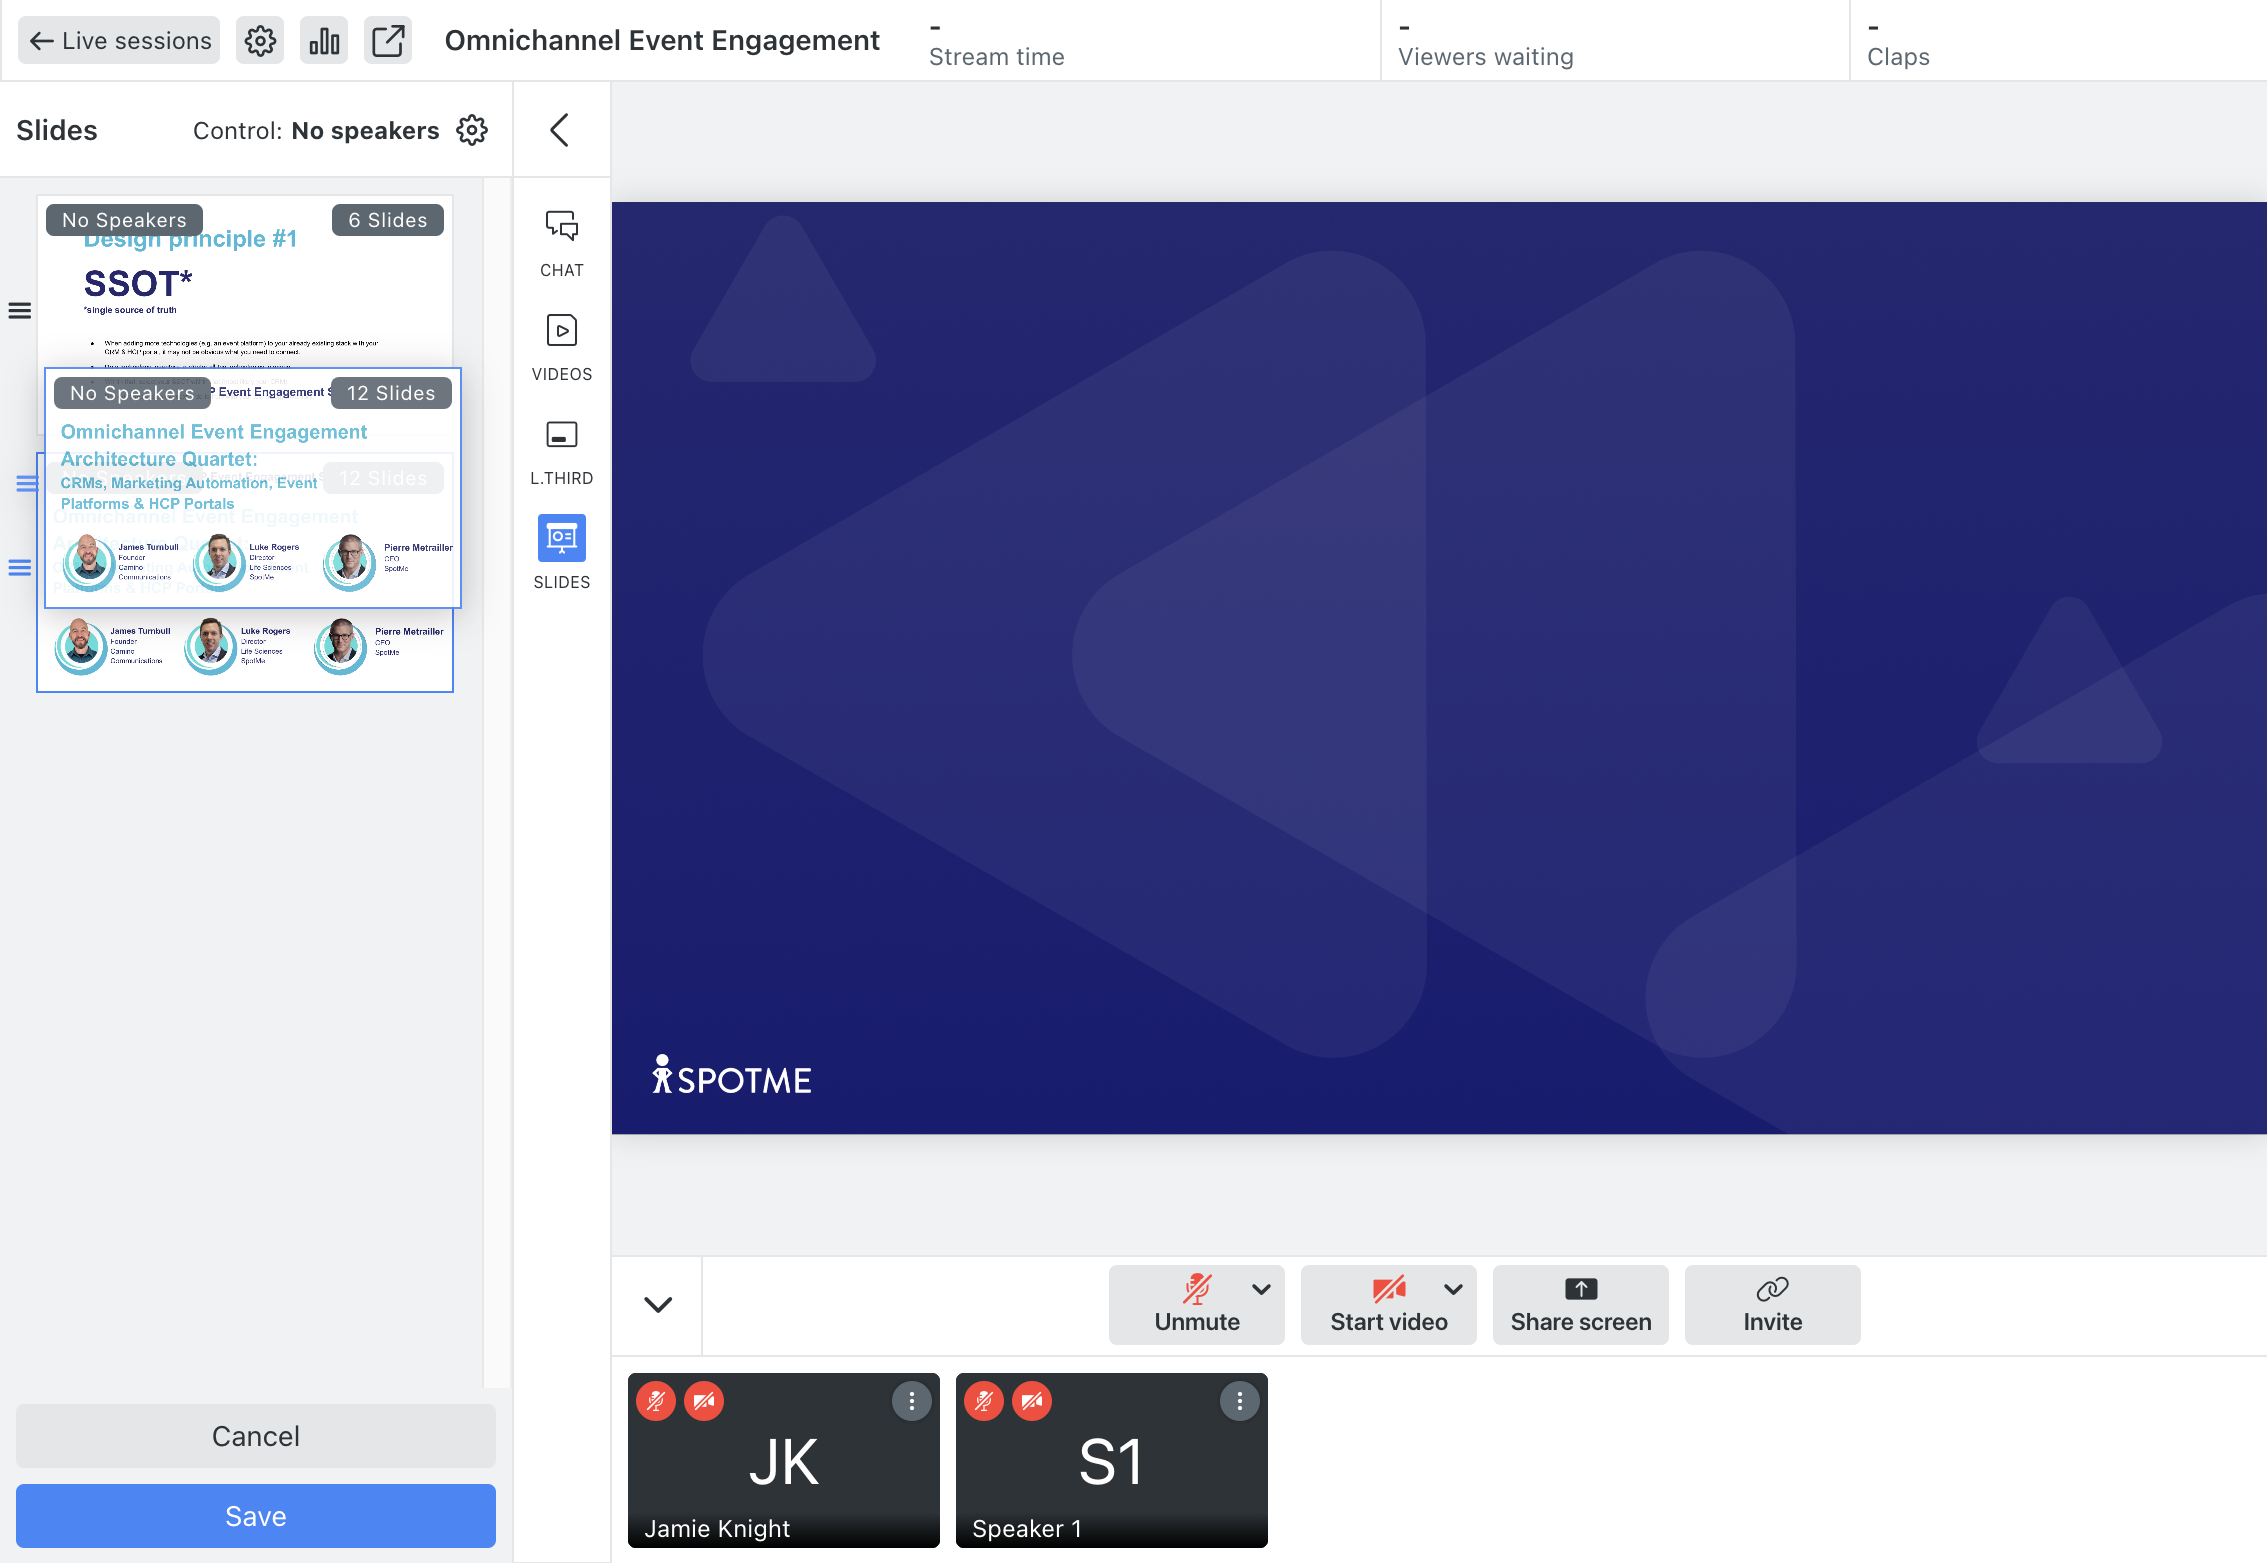The width and height of the screenshot is (2267, 1563).
Task: Open session settings gear in top bar
Action: (260, 40)
